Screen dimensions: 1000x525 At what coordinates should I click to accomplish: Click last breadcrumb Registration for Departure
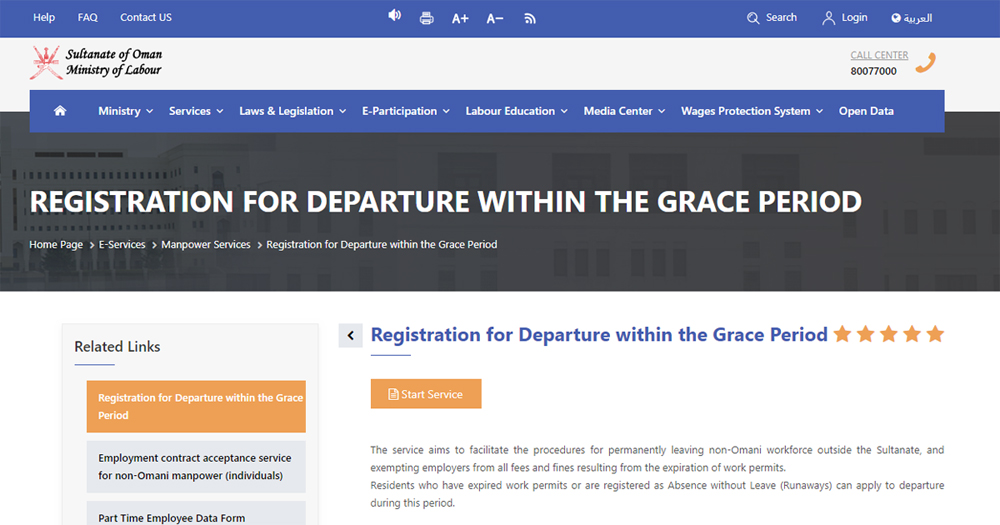381,244
